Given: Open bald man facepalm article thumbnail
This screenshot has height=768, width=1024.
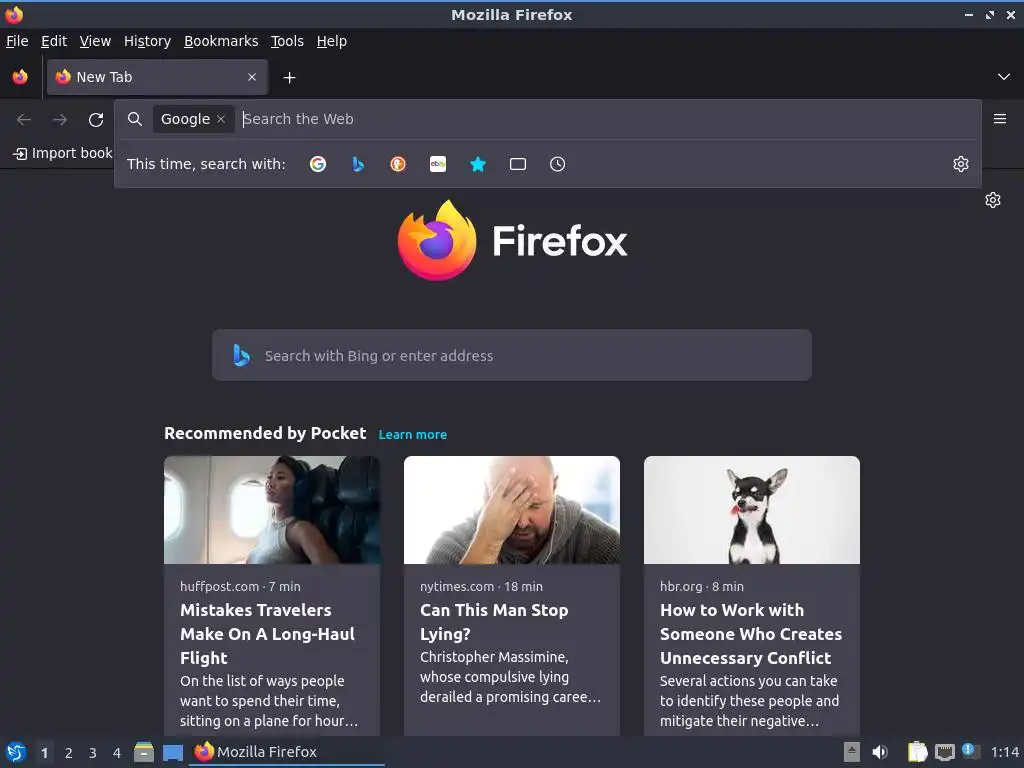Looking at the screenshot, I should click(512, 509).
